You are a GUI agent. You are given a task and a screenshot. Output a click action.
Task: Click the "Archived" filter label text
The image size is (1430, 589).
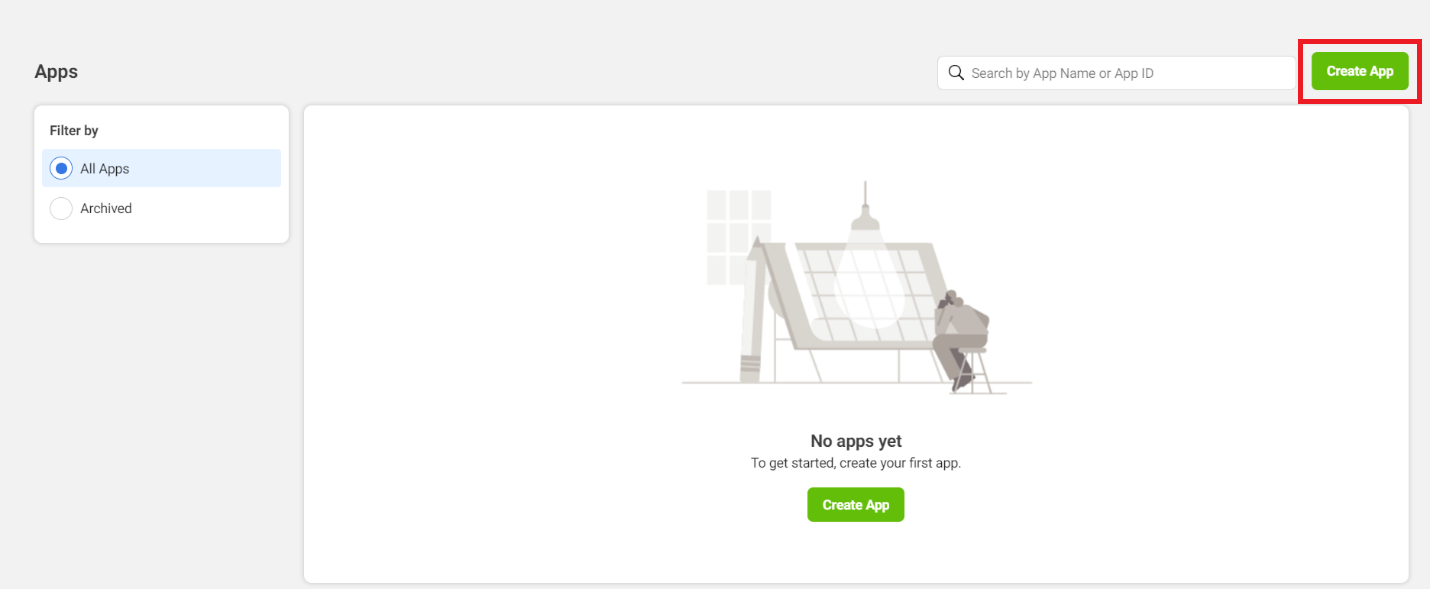(x=106, y=208)
